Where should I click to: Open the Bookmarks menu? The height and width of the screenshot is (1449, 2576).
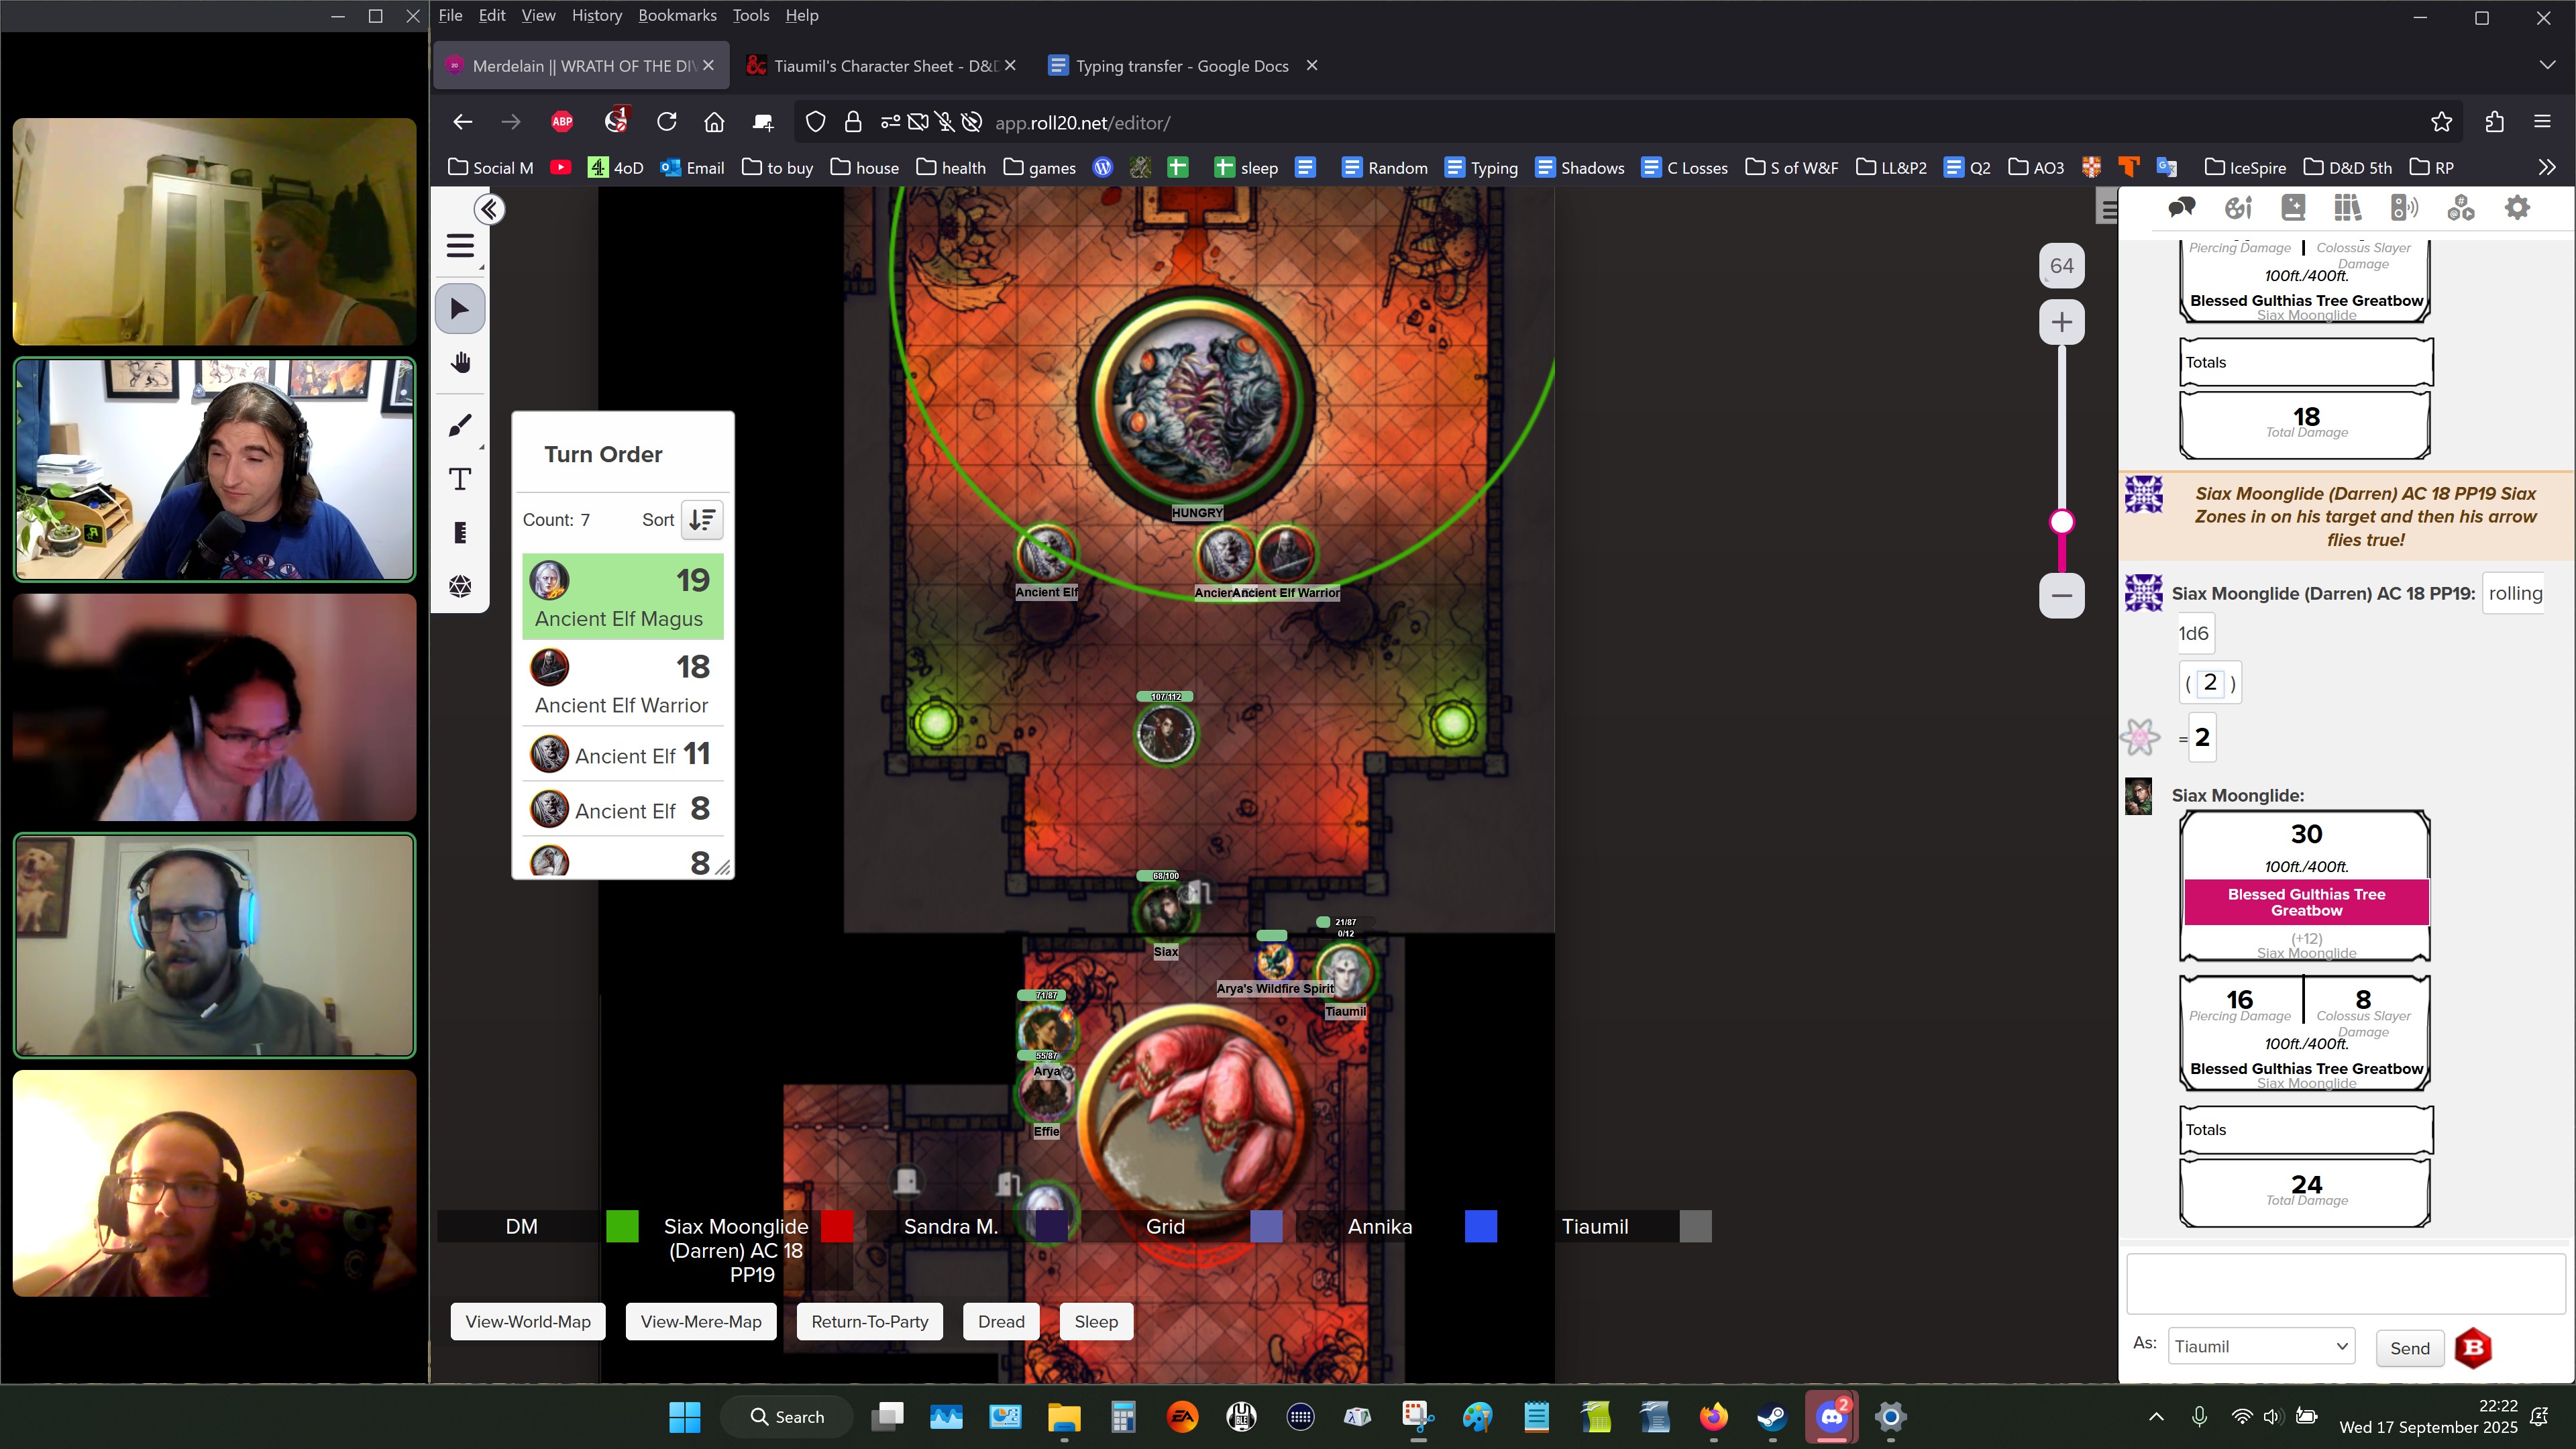click(677, 15)
